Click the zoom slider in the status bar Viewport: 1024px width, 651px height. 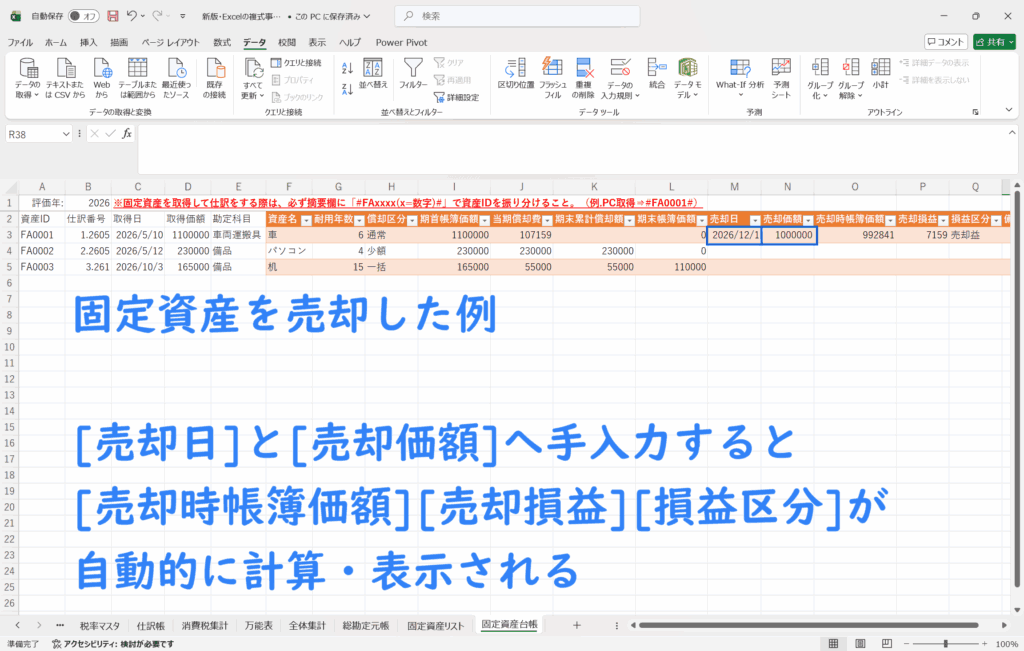pos(945,644)
